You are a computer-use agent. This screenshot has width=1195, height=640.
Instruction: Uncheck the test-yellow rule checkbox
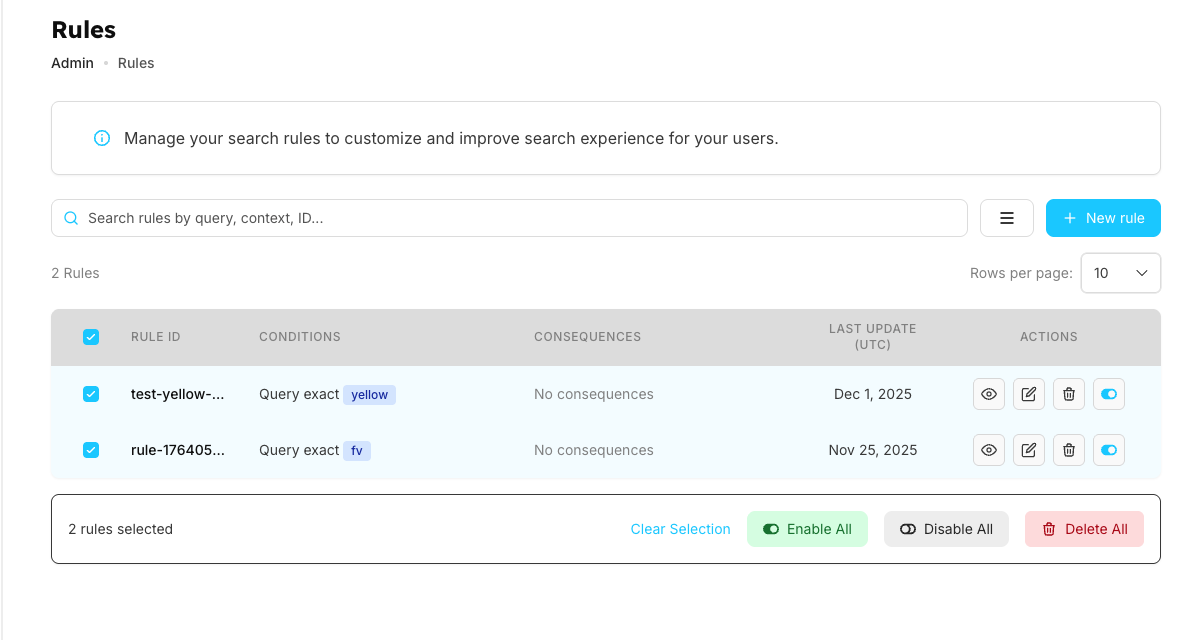tap(91, 394)
